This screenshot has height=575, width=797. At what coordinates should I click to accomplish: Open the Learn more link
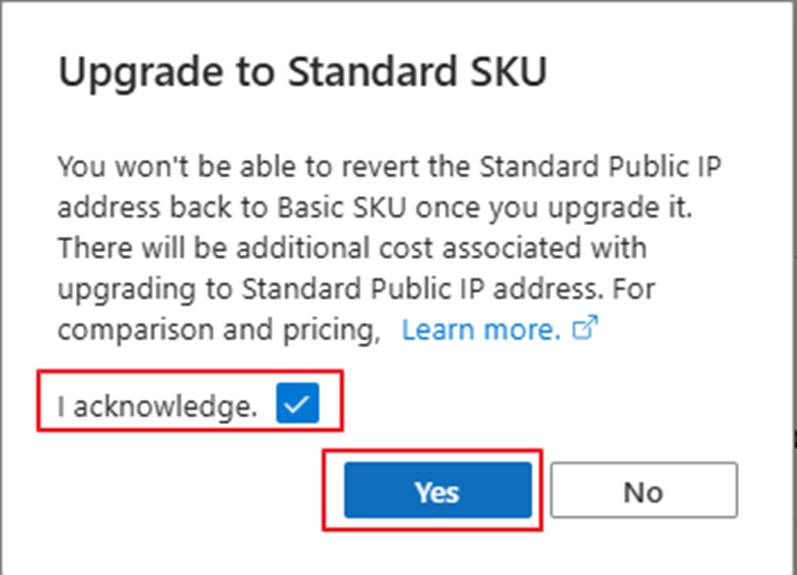click(x=480, y=330)
